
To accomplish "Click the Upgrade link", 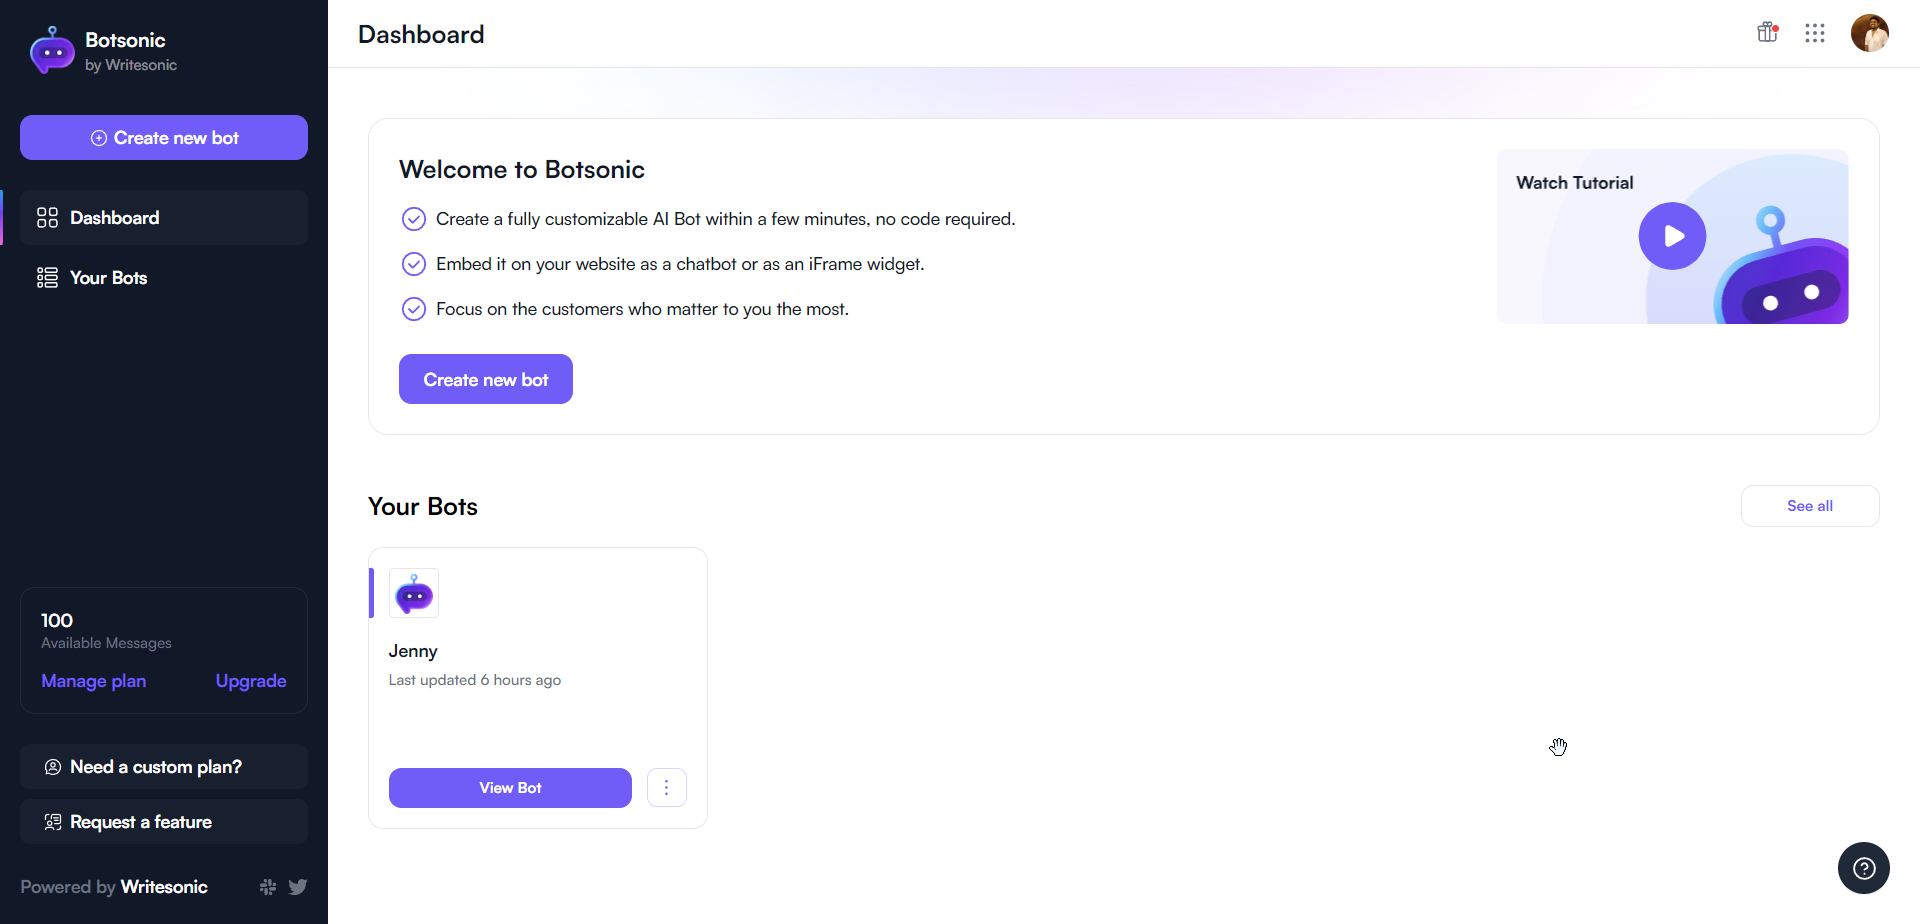I will tap(250, 680).
